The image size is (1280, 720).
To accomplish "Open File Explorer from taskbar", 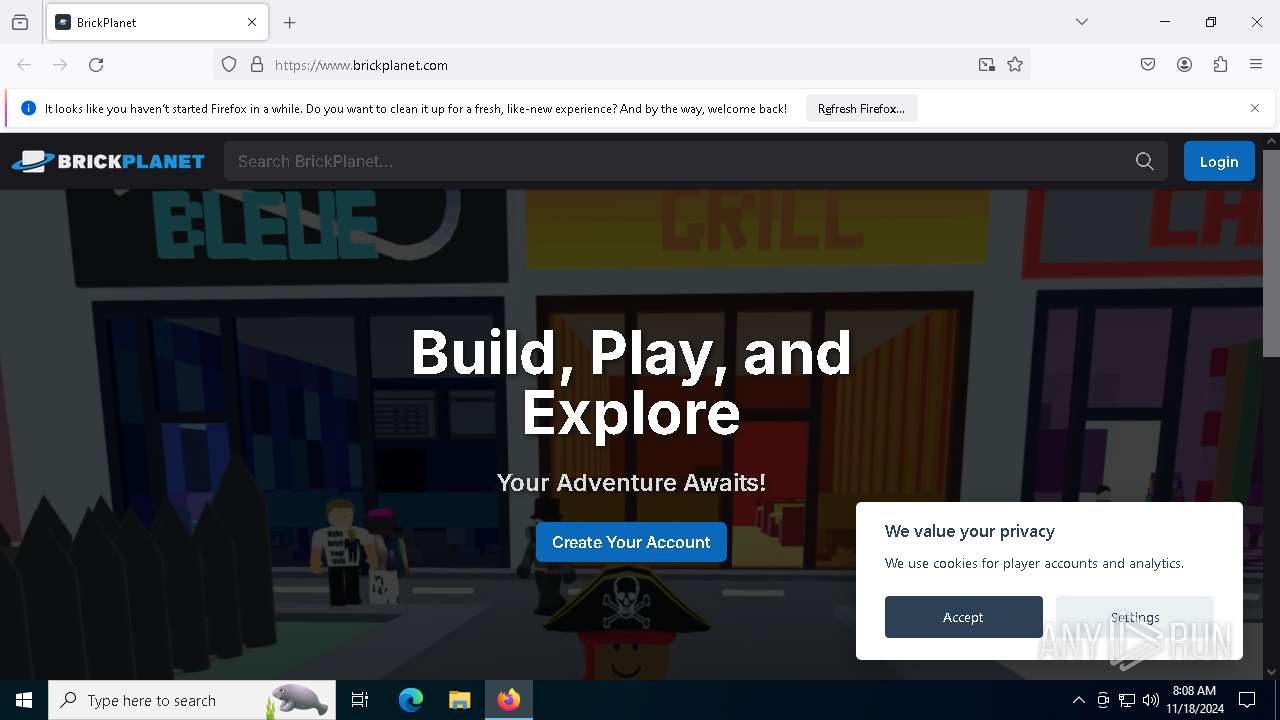I will pyautogui.click(x=459, y=700).
